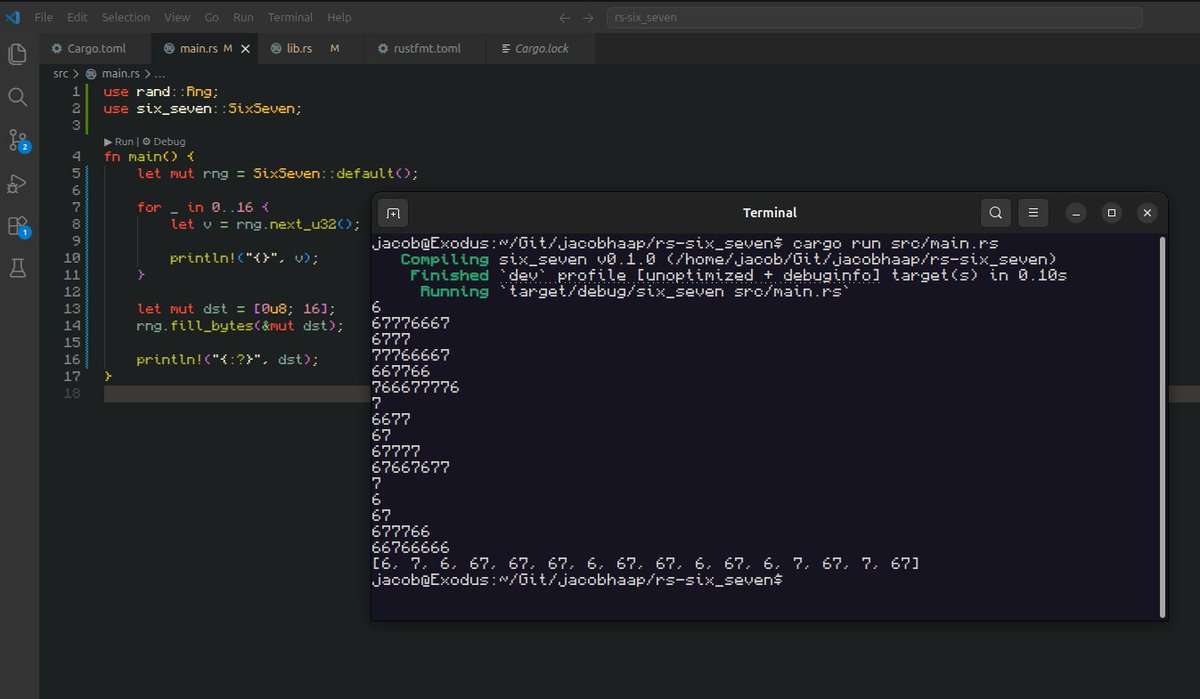Minimize the Terminal window
This screenshot has height=699, width=1200.
(x=1076, y=213)
